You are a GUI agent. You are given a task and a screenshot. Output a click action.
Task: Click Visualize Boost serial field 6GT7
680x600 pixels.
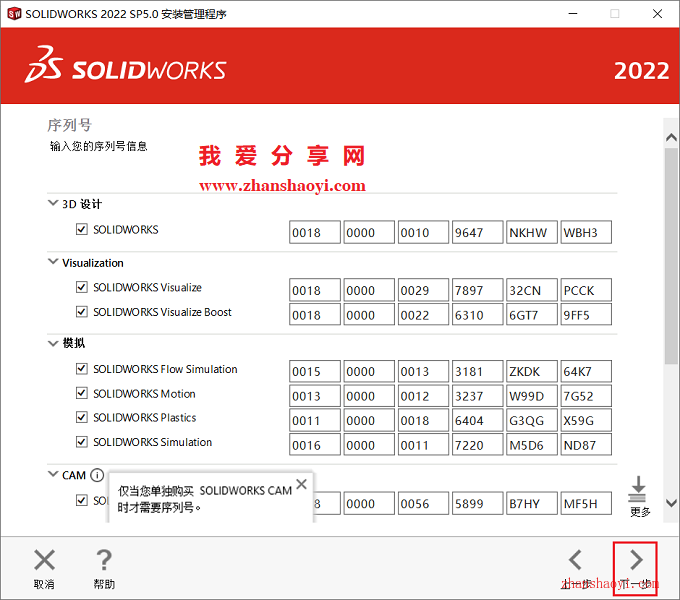click(532, 314)
